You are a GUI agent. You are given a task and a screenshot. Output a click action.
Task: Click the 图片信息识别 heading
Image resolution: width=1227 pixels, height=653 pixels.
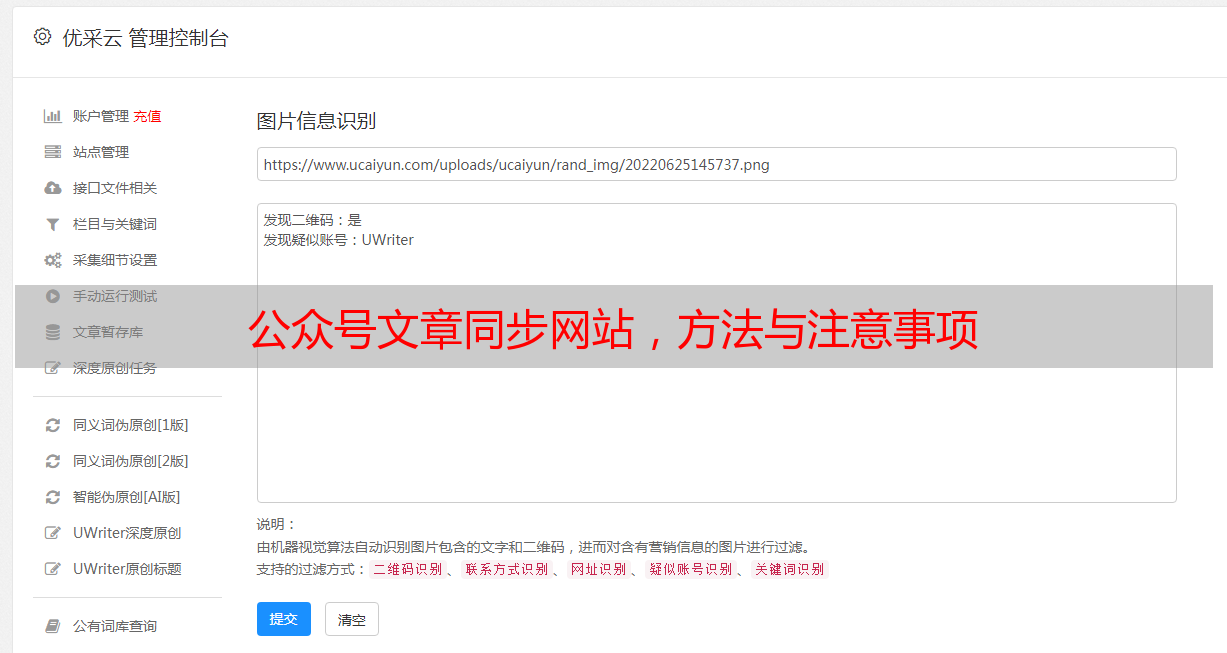coord(316,121)
